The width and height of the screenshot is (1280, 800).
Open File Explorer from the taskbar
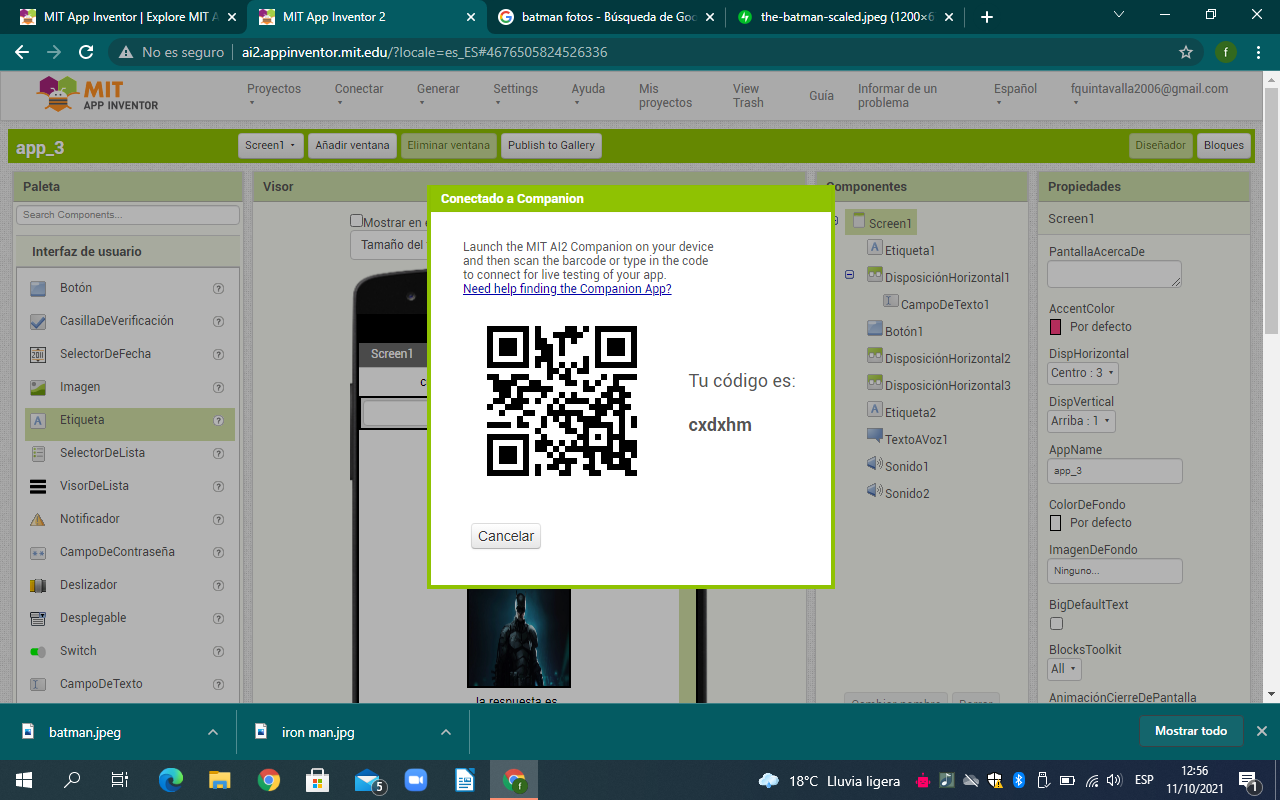point(219,780)
